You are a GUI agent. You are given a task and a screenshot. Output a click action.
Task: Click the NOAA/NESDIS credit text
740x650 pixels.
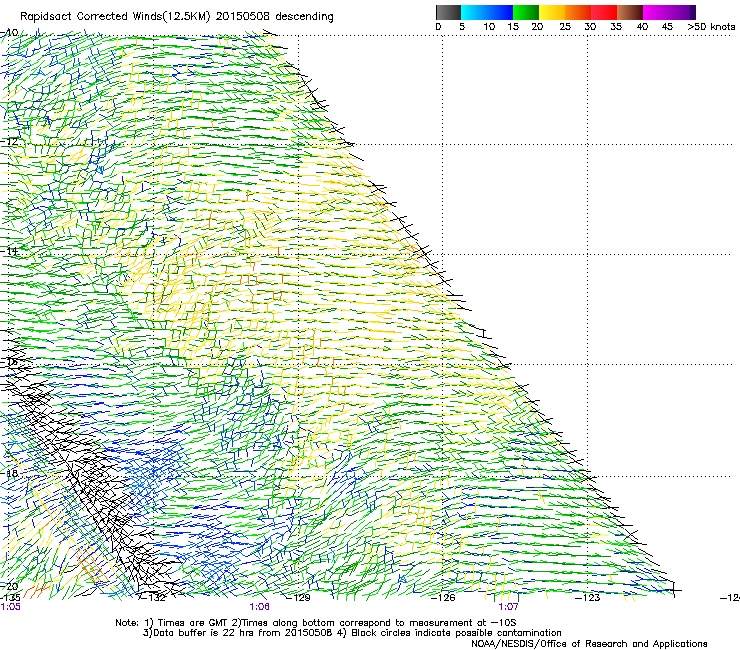click(589, 644)
